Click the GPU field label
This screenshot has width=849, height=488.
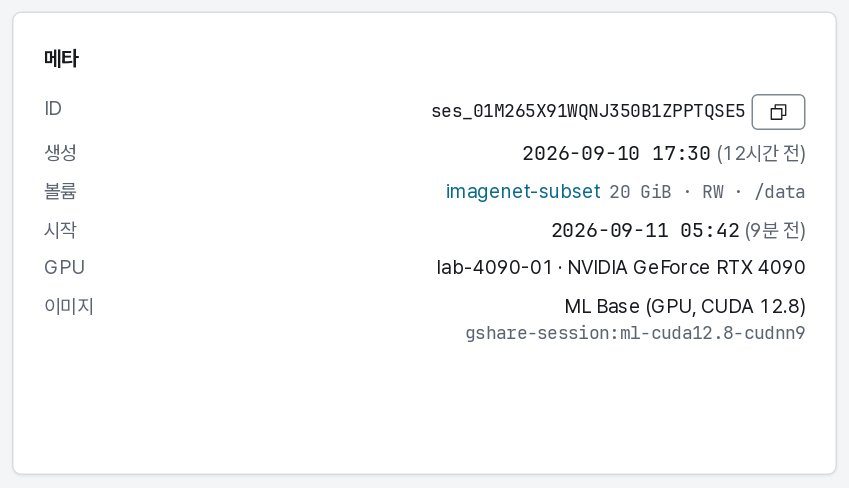pyautogui.click(x=64, y=268)
